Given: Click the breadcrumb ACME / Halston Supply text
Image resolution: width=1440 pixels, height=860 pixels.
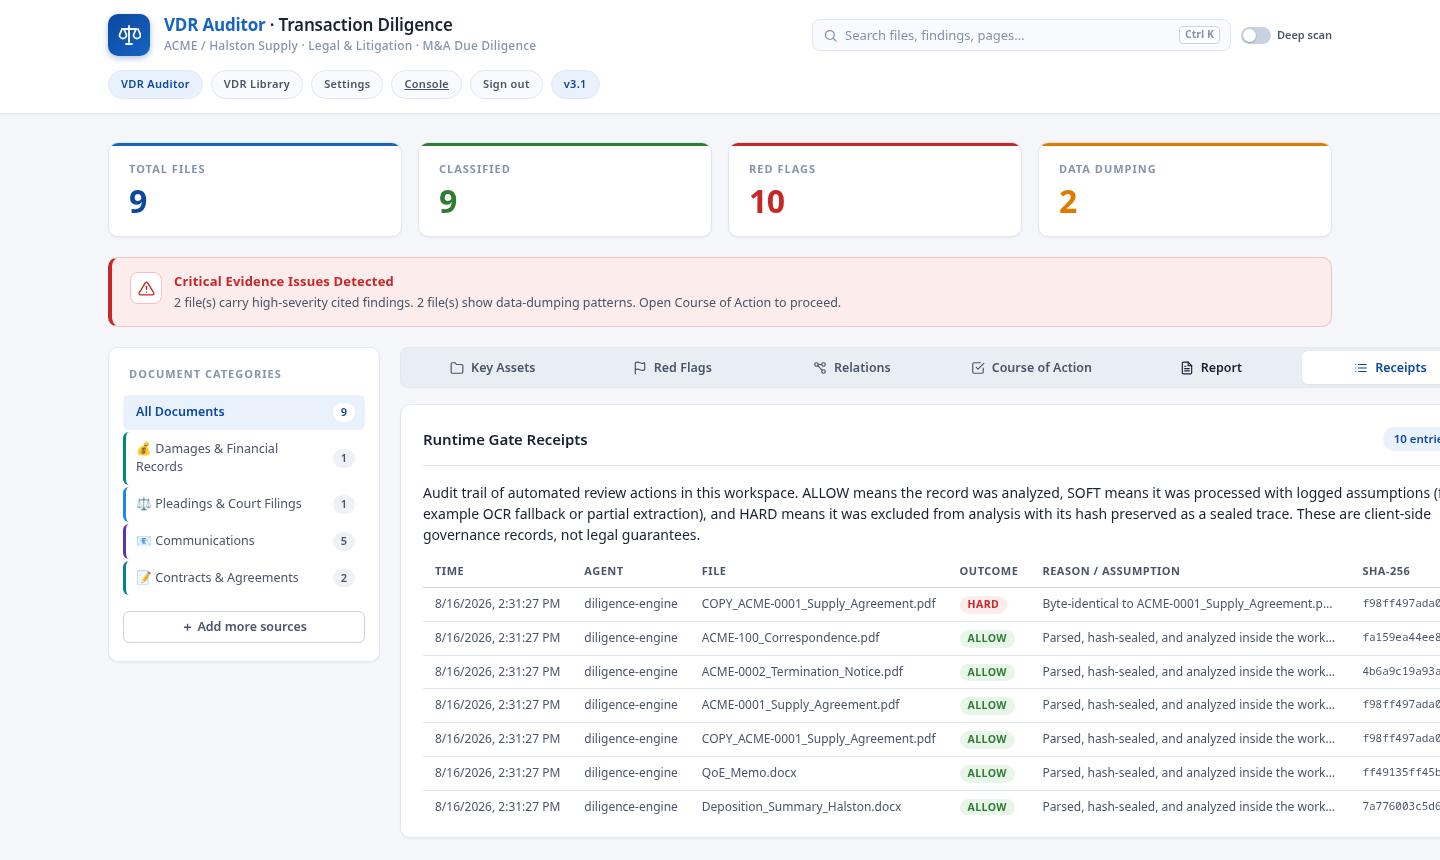Looking at the screenshot, I should pyautogui.click(x=231, y=46).
